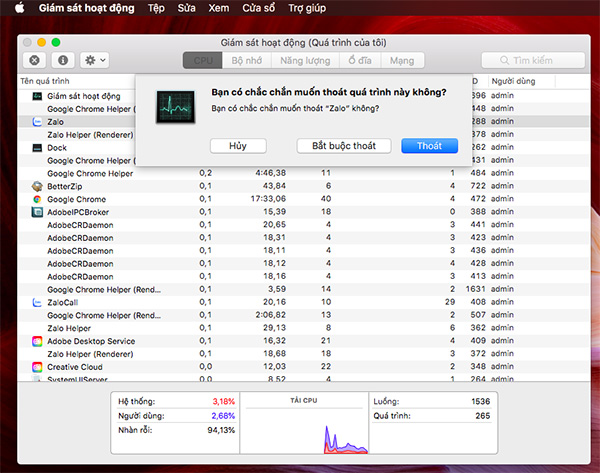
Task: Open the Apple menu
Action: (x=20, y=8)
